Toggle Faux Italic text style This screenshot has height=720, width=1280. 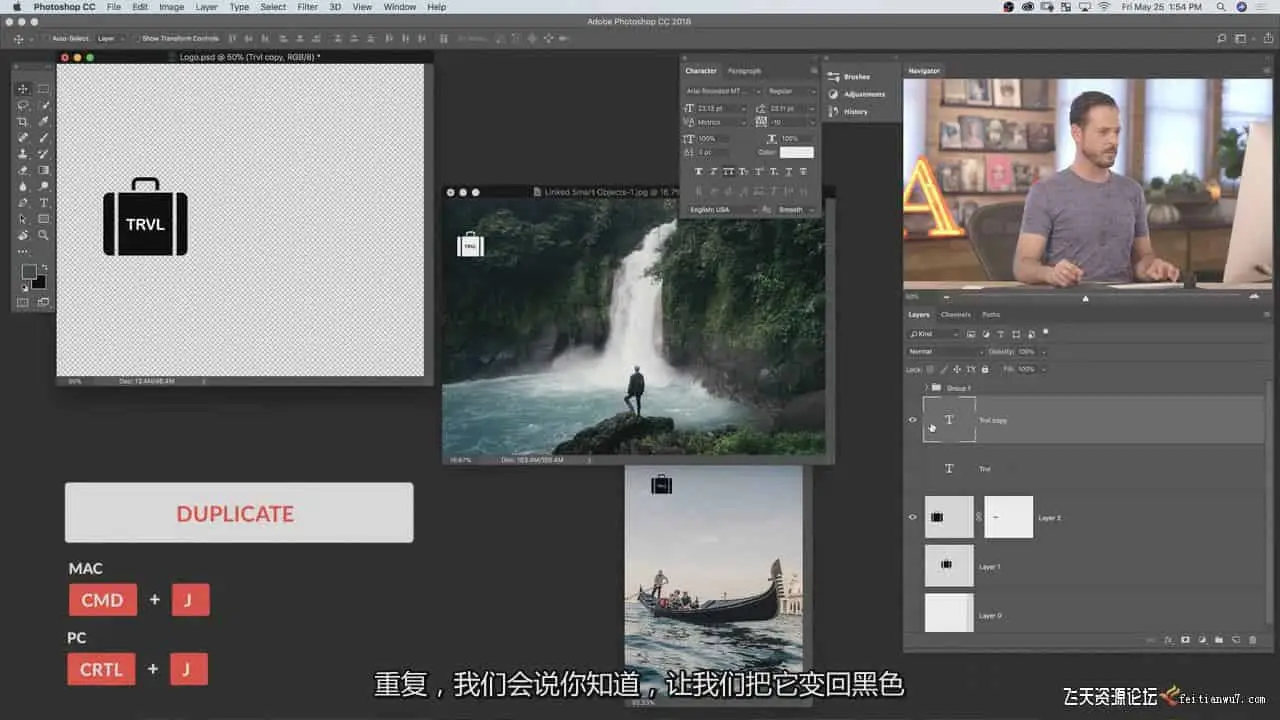[x=713, y=172]
